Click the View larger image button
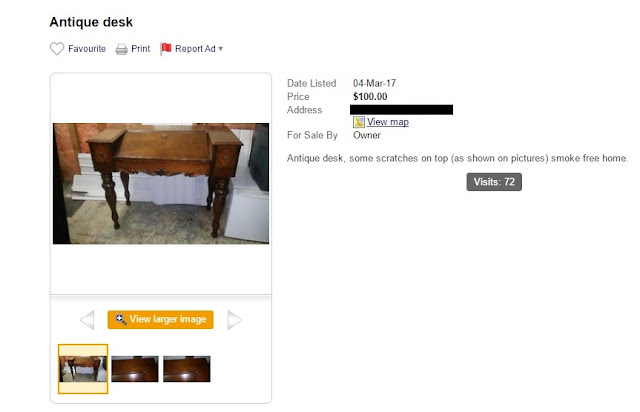The height and width of the screenshot is (412, 640). (160, 319)
